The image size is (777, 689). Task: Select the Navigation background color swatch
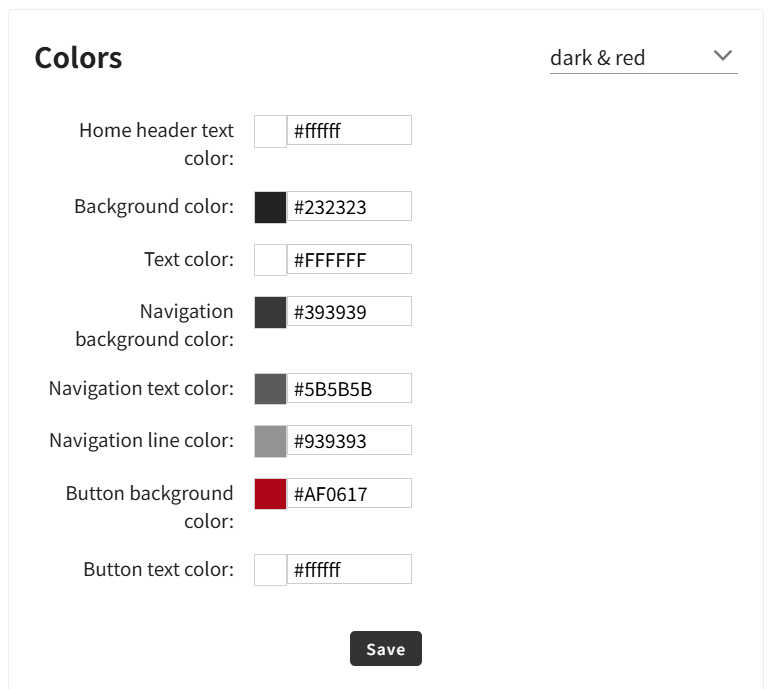click(x=270, y=312)
